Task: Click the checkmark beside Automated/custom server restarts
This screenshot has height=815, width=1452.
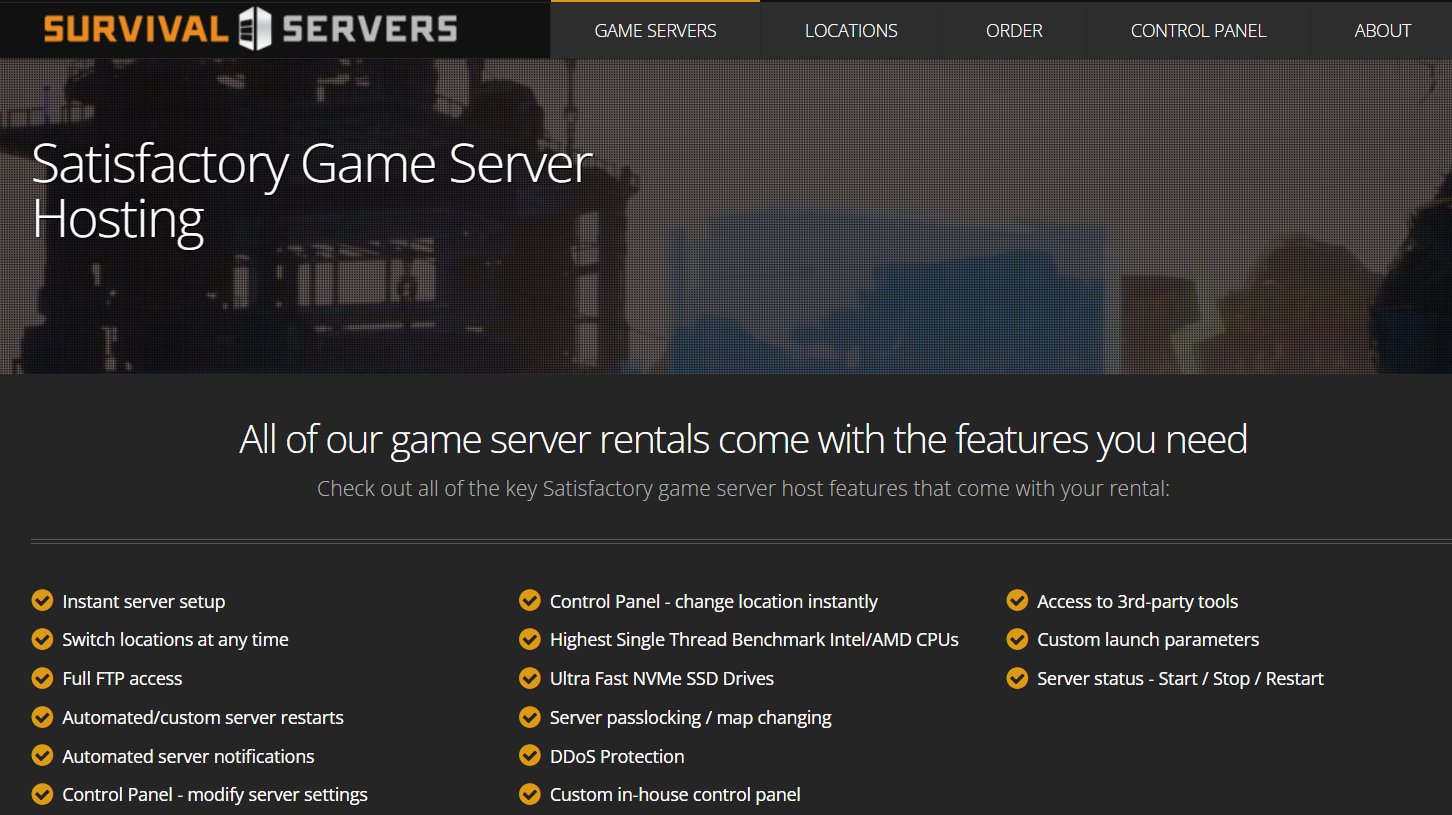Action: (x=42, y=717)
